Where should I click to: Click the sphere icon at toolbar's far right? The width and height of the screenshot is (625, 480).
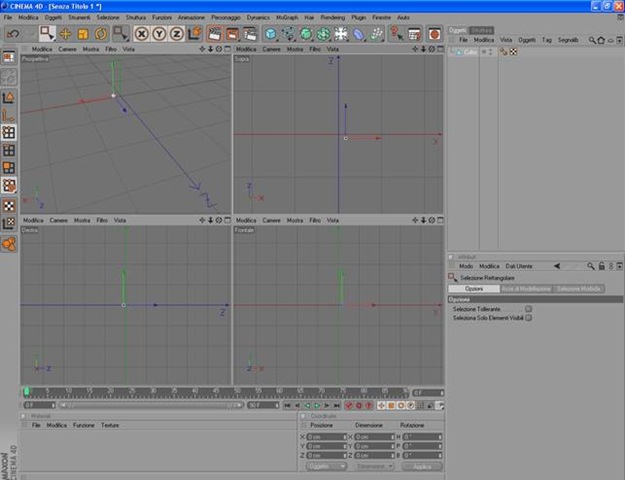pos(434,34)
